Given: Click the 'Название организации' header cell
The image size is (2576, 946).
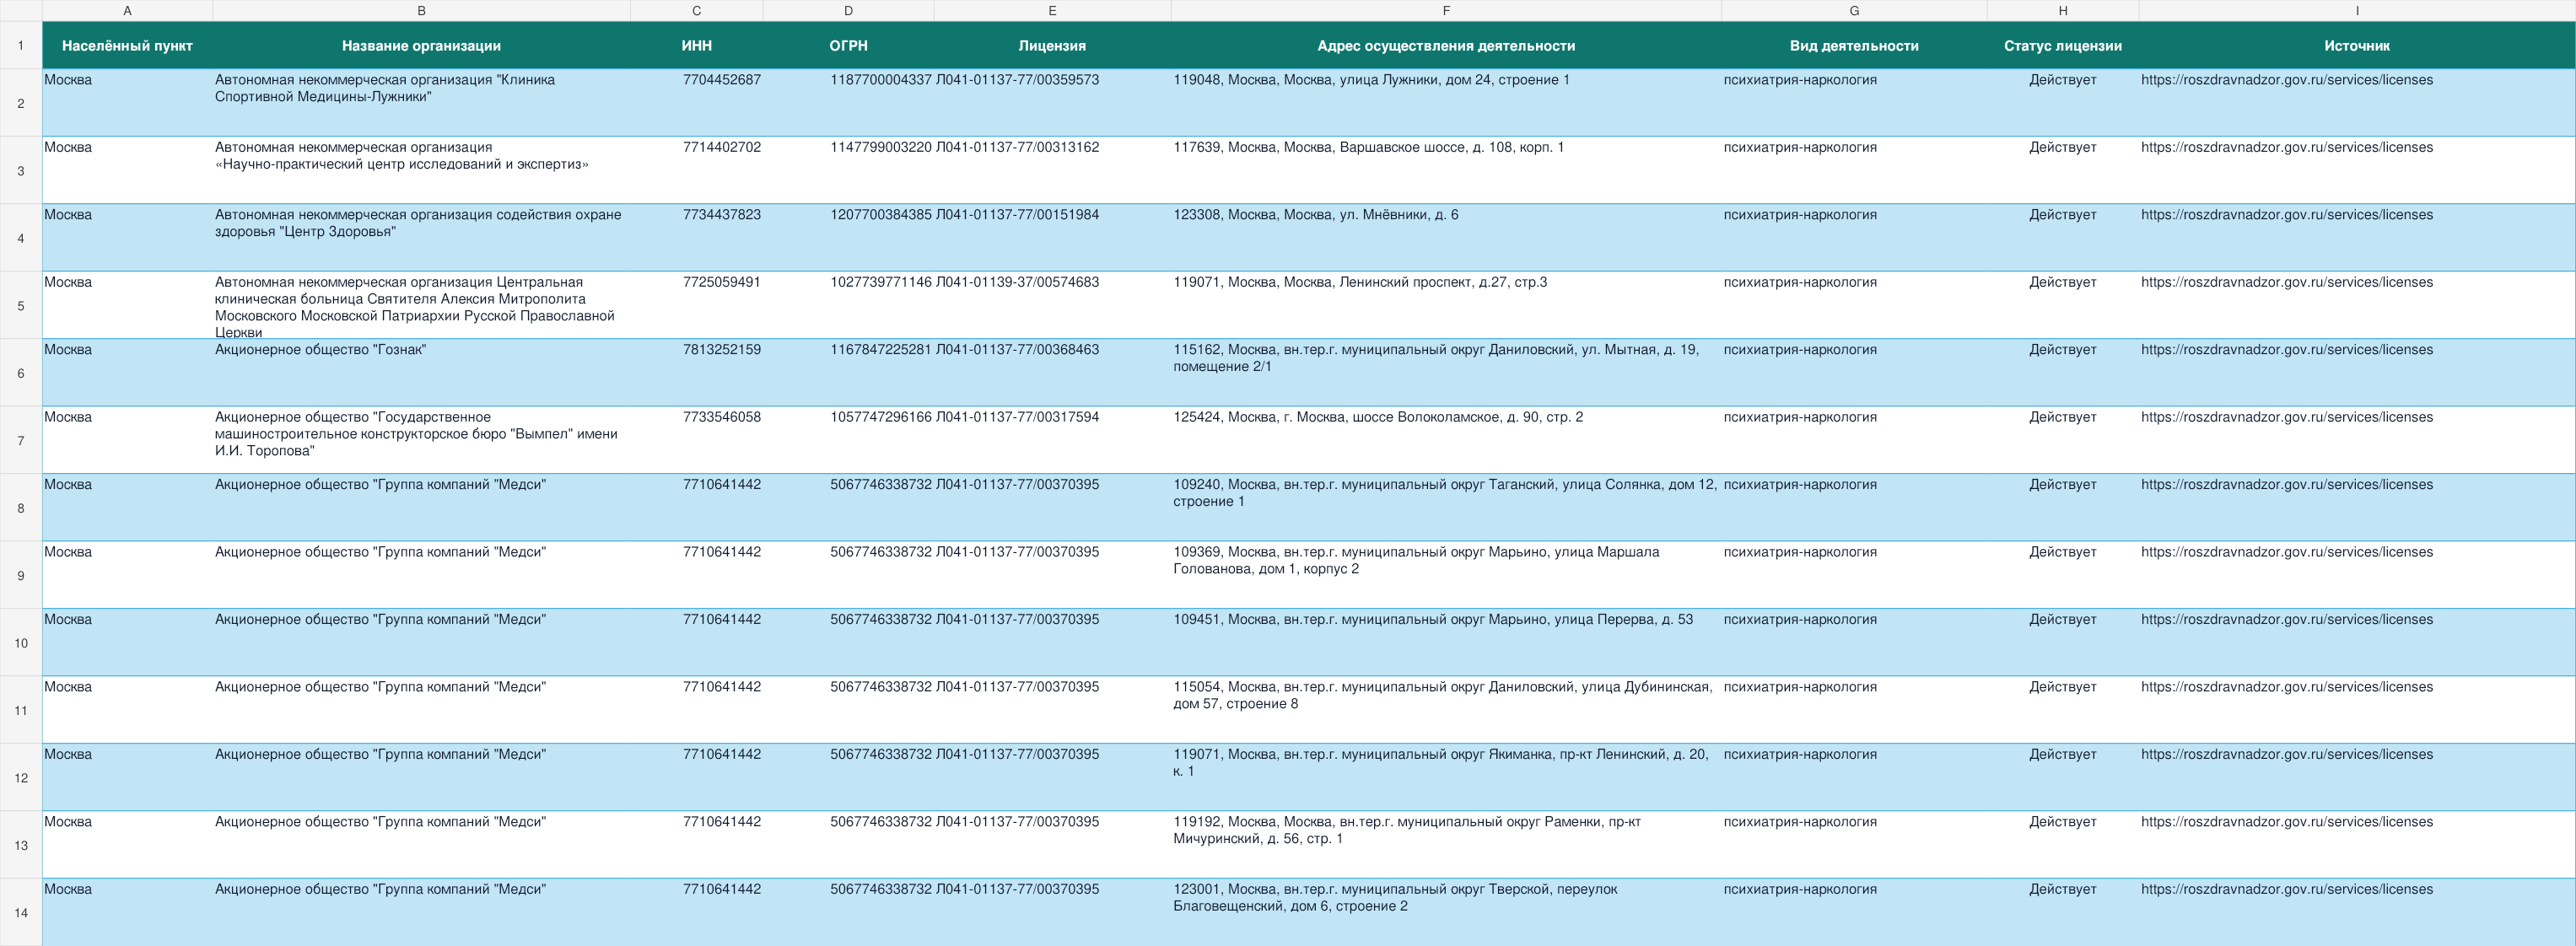Looking at the screenshot, I should pyautogui.click(x=421, y=45).
